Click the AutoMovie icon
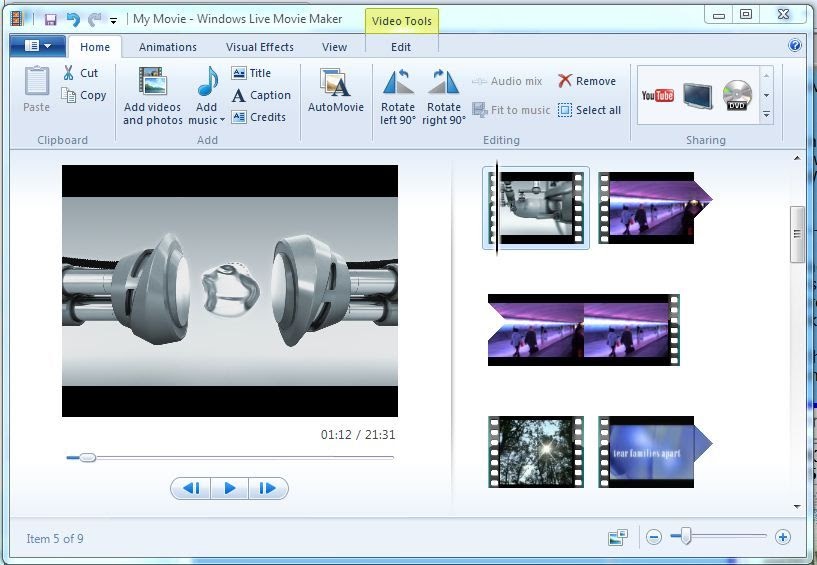Viewport: 817px width, 565px height. (335, 82)
